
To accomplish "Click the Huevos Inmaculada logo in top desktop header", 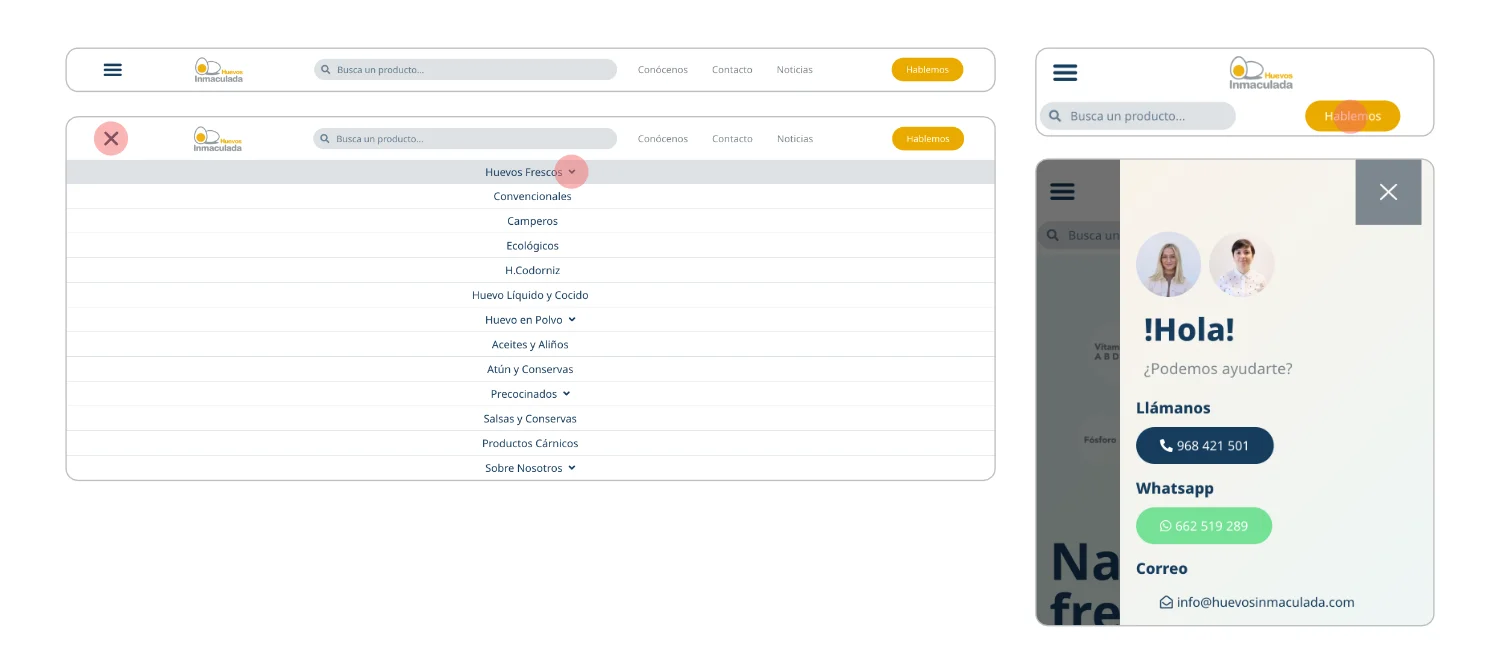I will (x=219, y=70).
